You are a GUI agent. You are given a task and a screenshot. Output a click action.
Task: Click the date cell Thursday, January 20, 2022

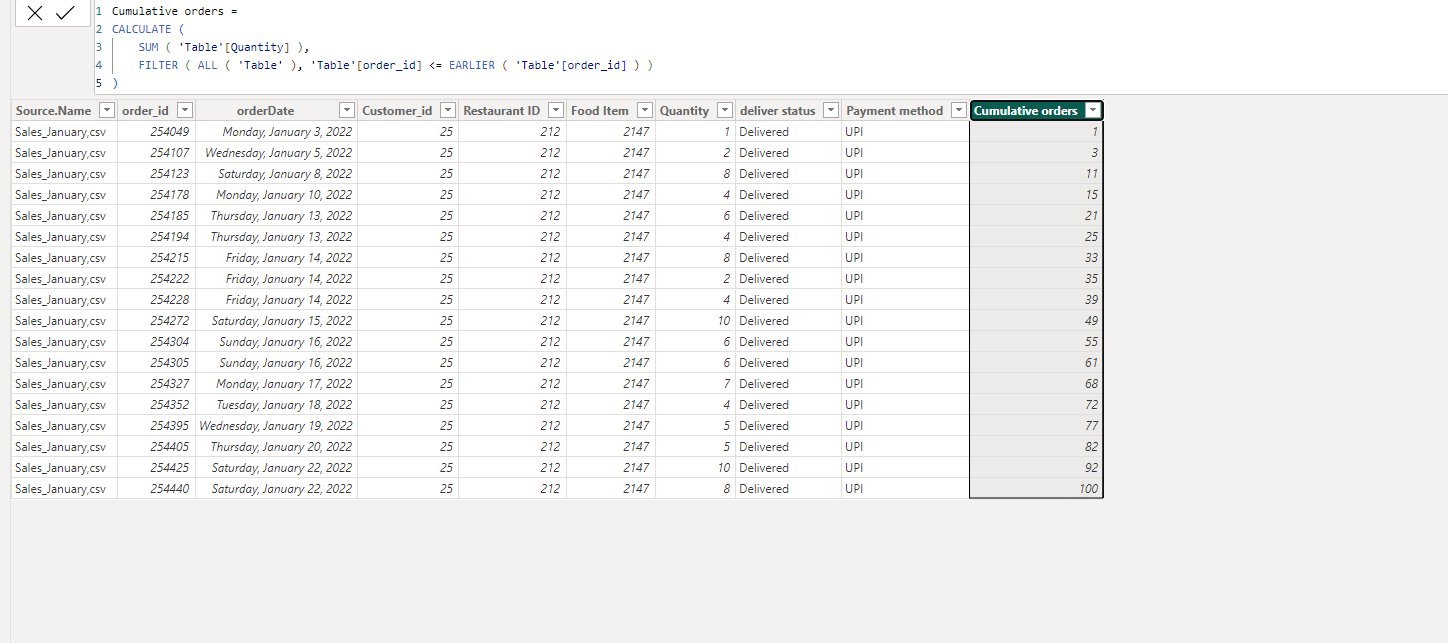point(276,447)
